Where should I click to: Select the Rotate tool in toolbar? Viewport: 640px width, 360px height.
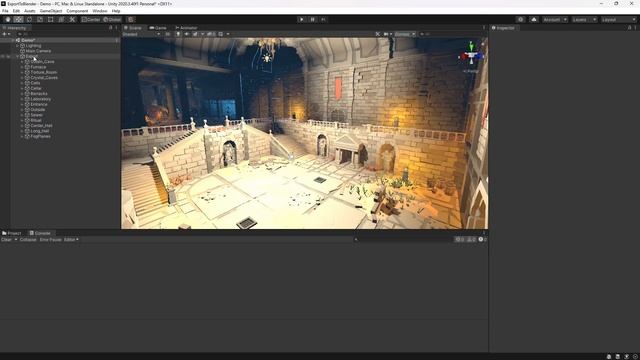[29, 19]
